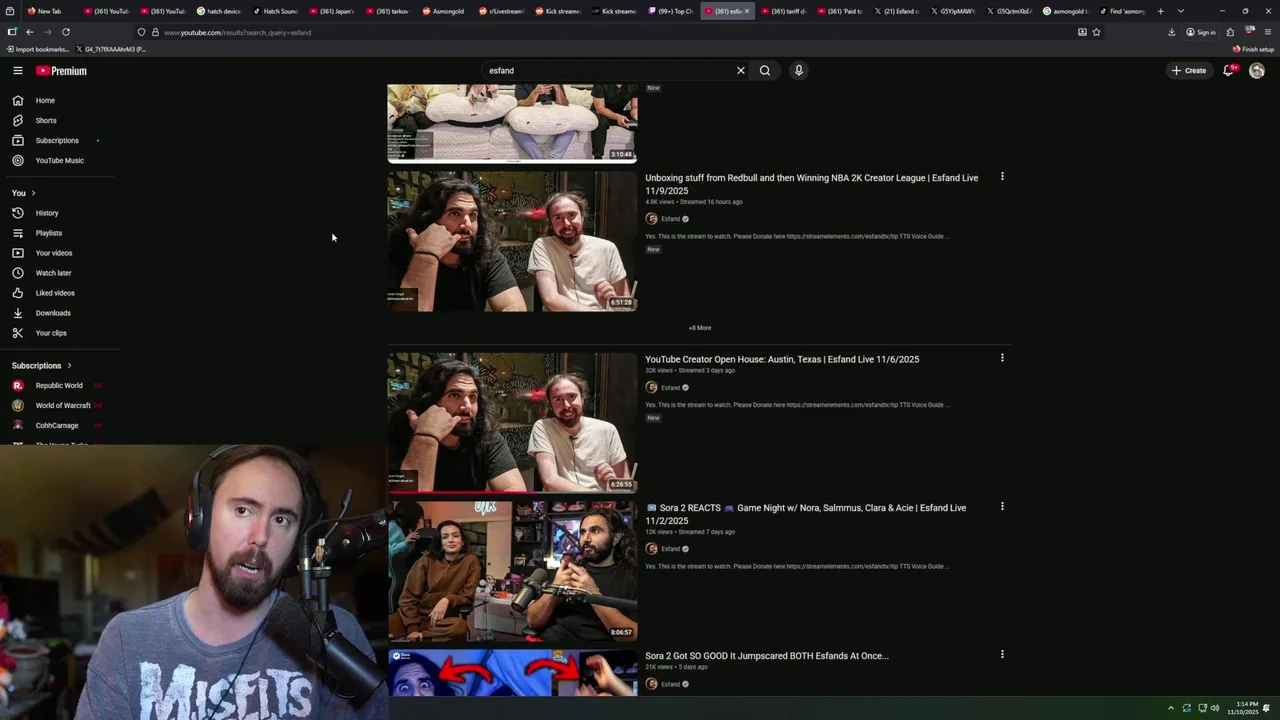Viewport: 1280px width, 720px height.
Task: Open more options for Sora 2 REACTS video
Action: 1002,507
